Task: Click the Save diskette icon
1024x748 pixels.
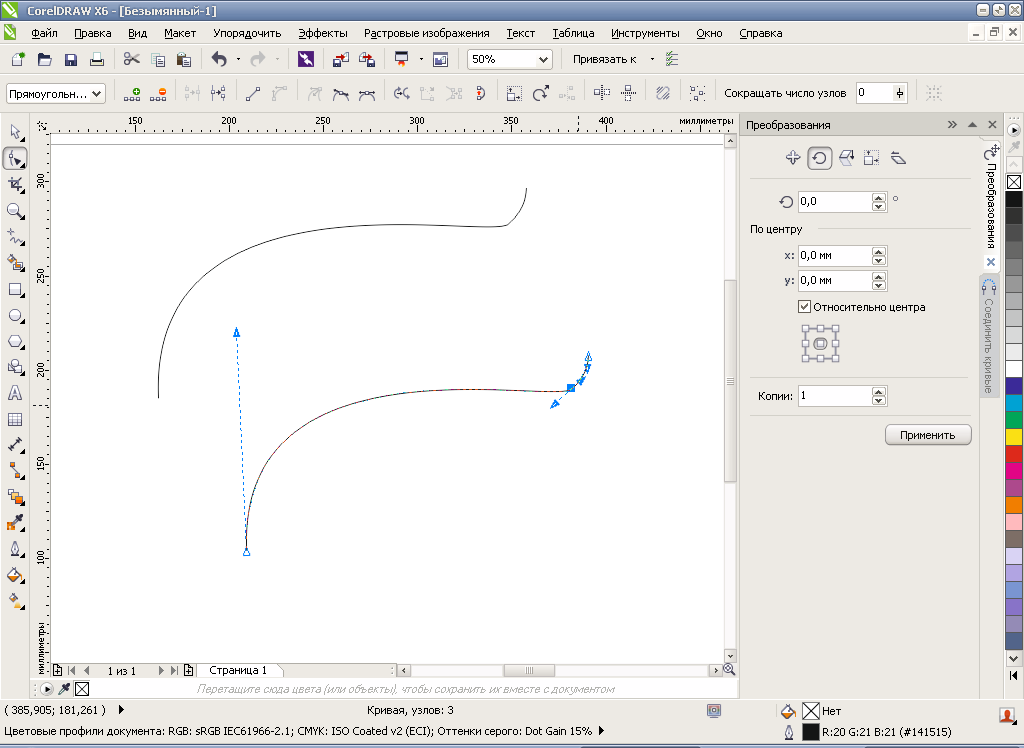Action: (x=71, y=59)
